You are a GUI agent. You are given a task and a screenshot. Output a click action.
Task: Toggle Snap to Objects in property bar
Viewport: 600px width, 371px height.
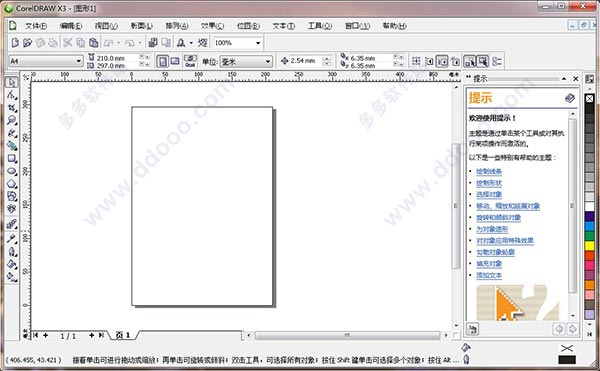(x=442, y=61)
